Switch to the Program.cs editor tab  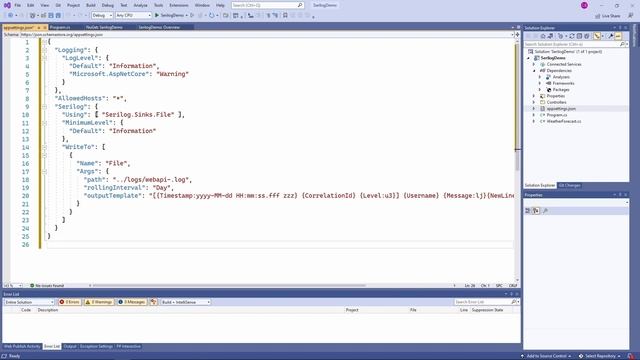[x=60, y=27]
